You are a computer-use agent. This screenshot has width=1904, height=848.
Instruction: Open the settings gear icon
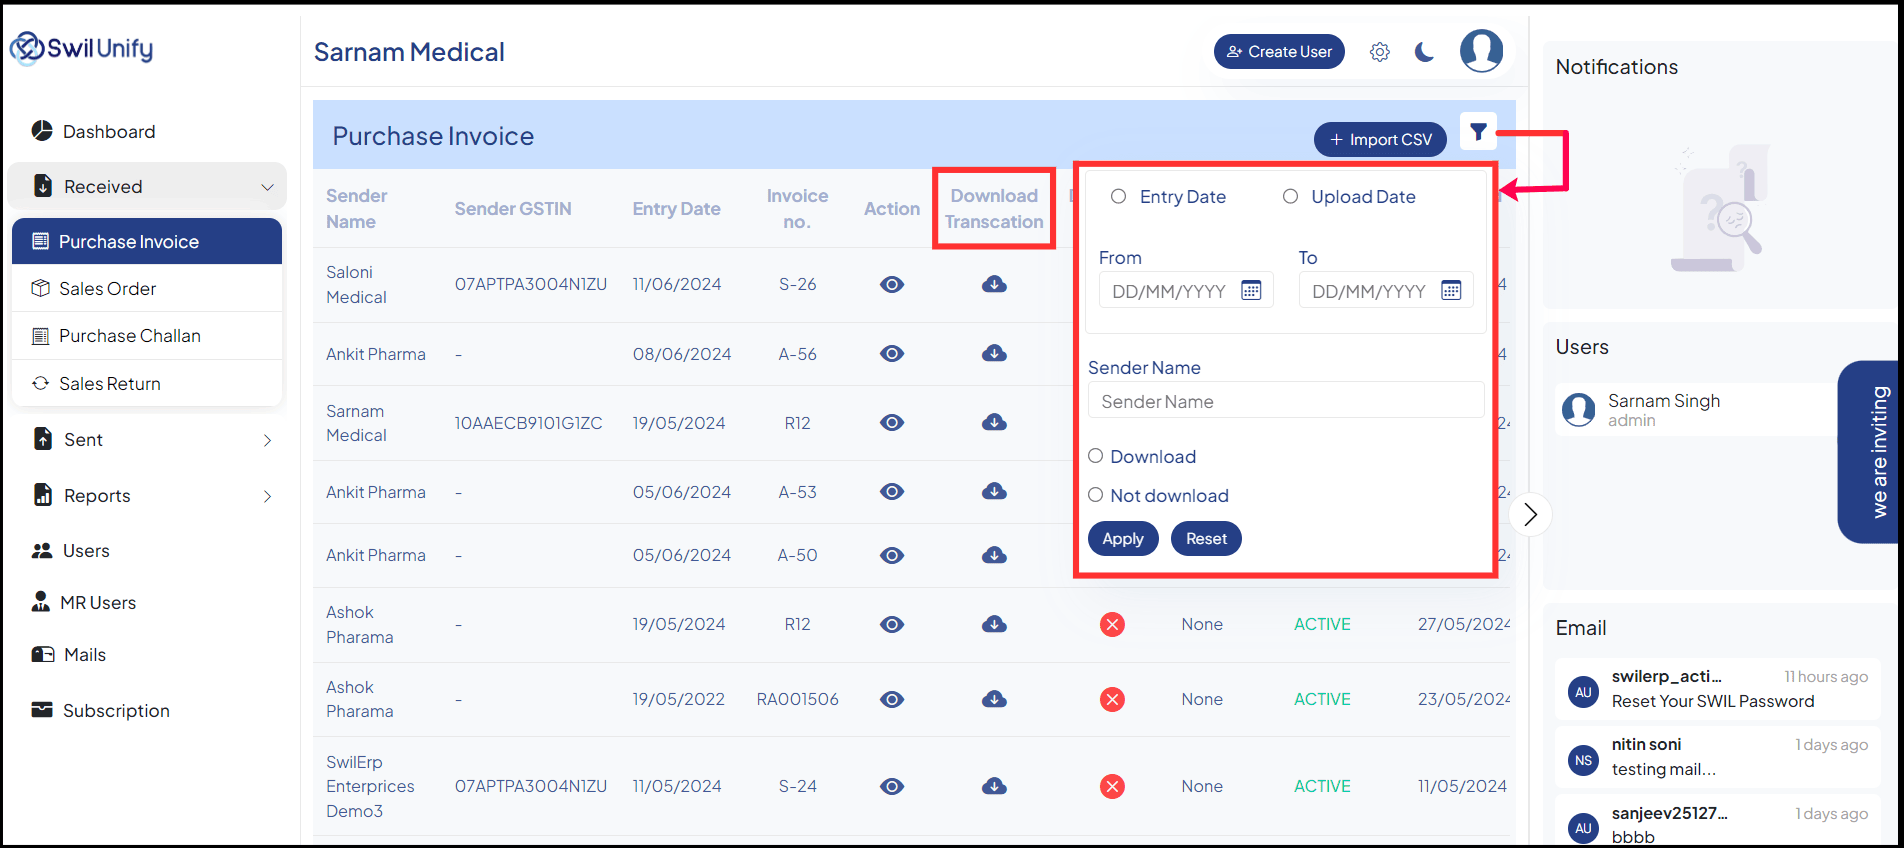1380,52
